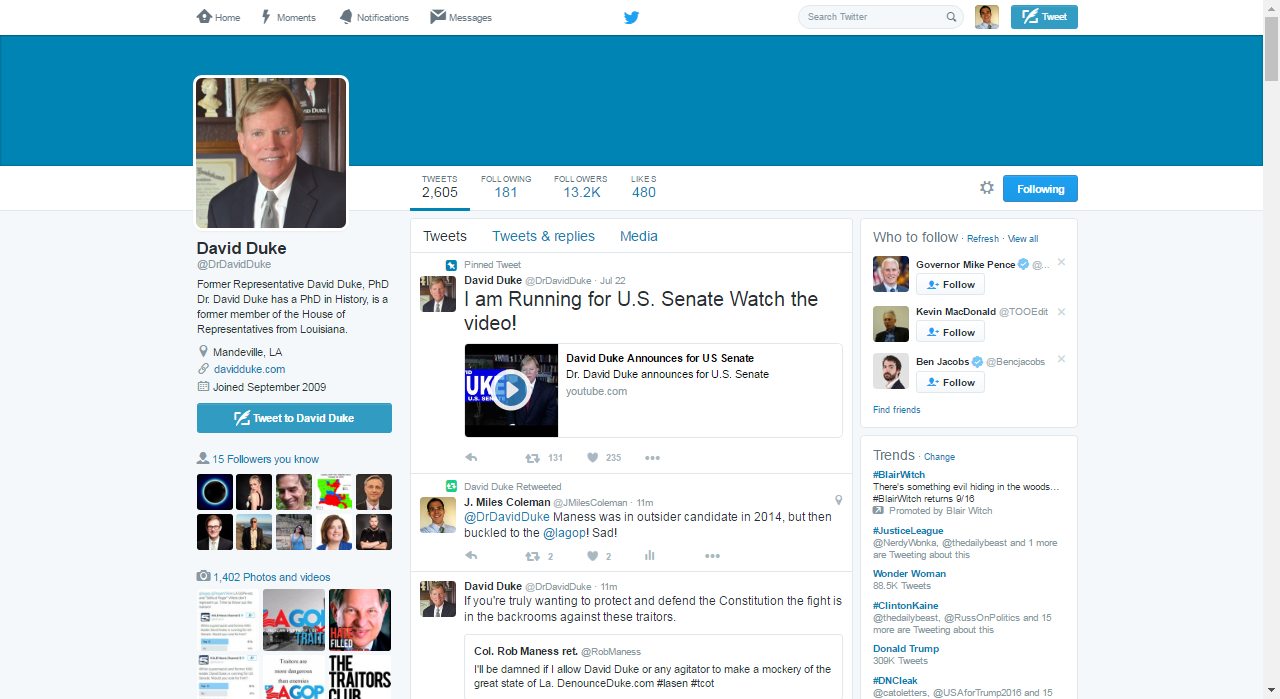
Task: Open the Followers 13.2K list
Action: click(x=581, y=186)
